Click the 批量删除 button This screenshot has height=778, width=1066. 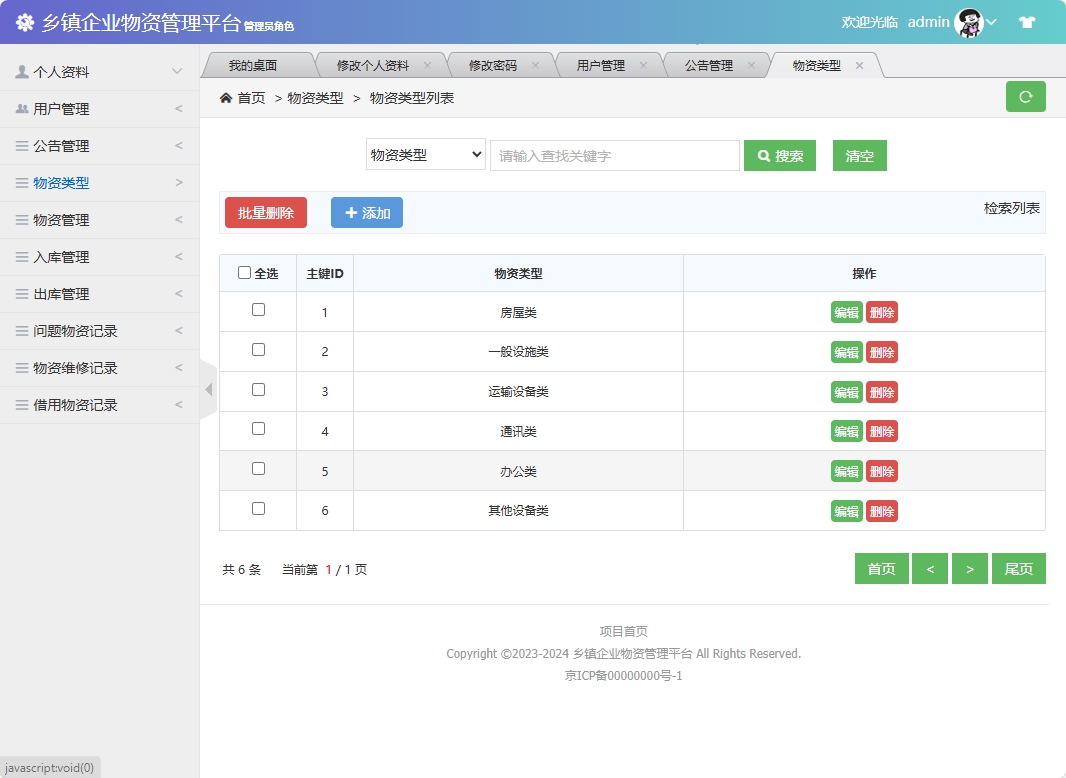(265, 212)
